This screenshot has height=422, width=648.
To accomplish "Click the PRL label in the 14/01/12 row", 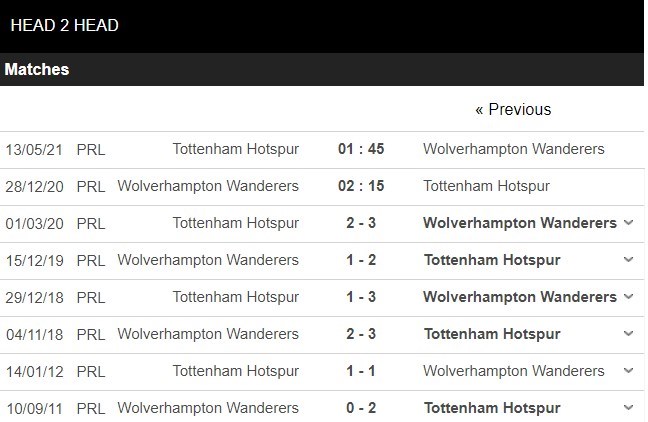I will point(90,371).
